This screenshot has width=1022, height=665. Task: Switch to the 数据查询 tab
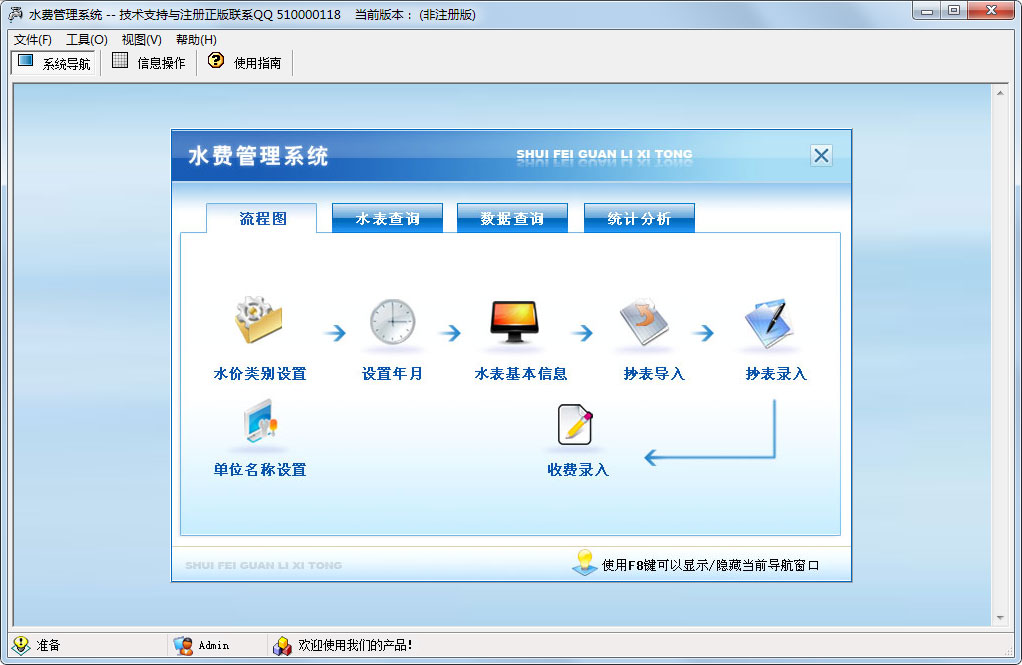512,218
